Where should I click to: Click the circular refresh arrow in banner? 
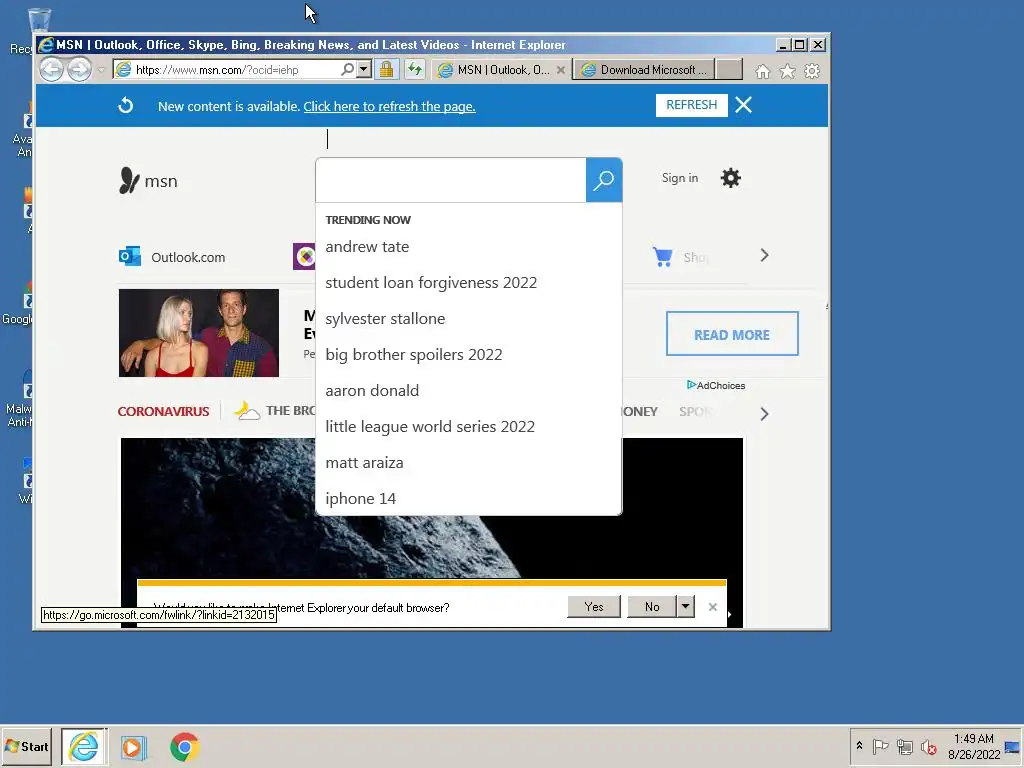point(125,105)
